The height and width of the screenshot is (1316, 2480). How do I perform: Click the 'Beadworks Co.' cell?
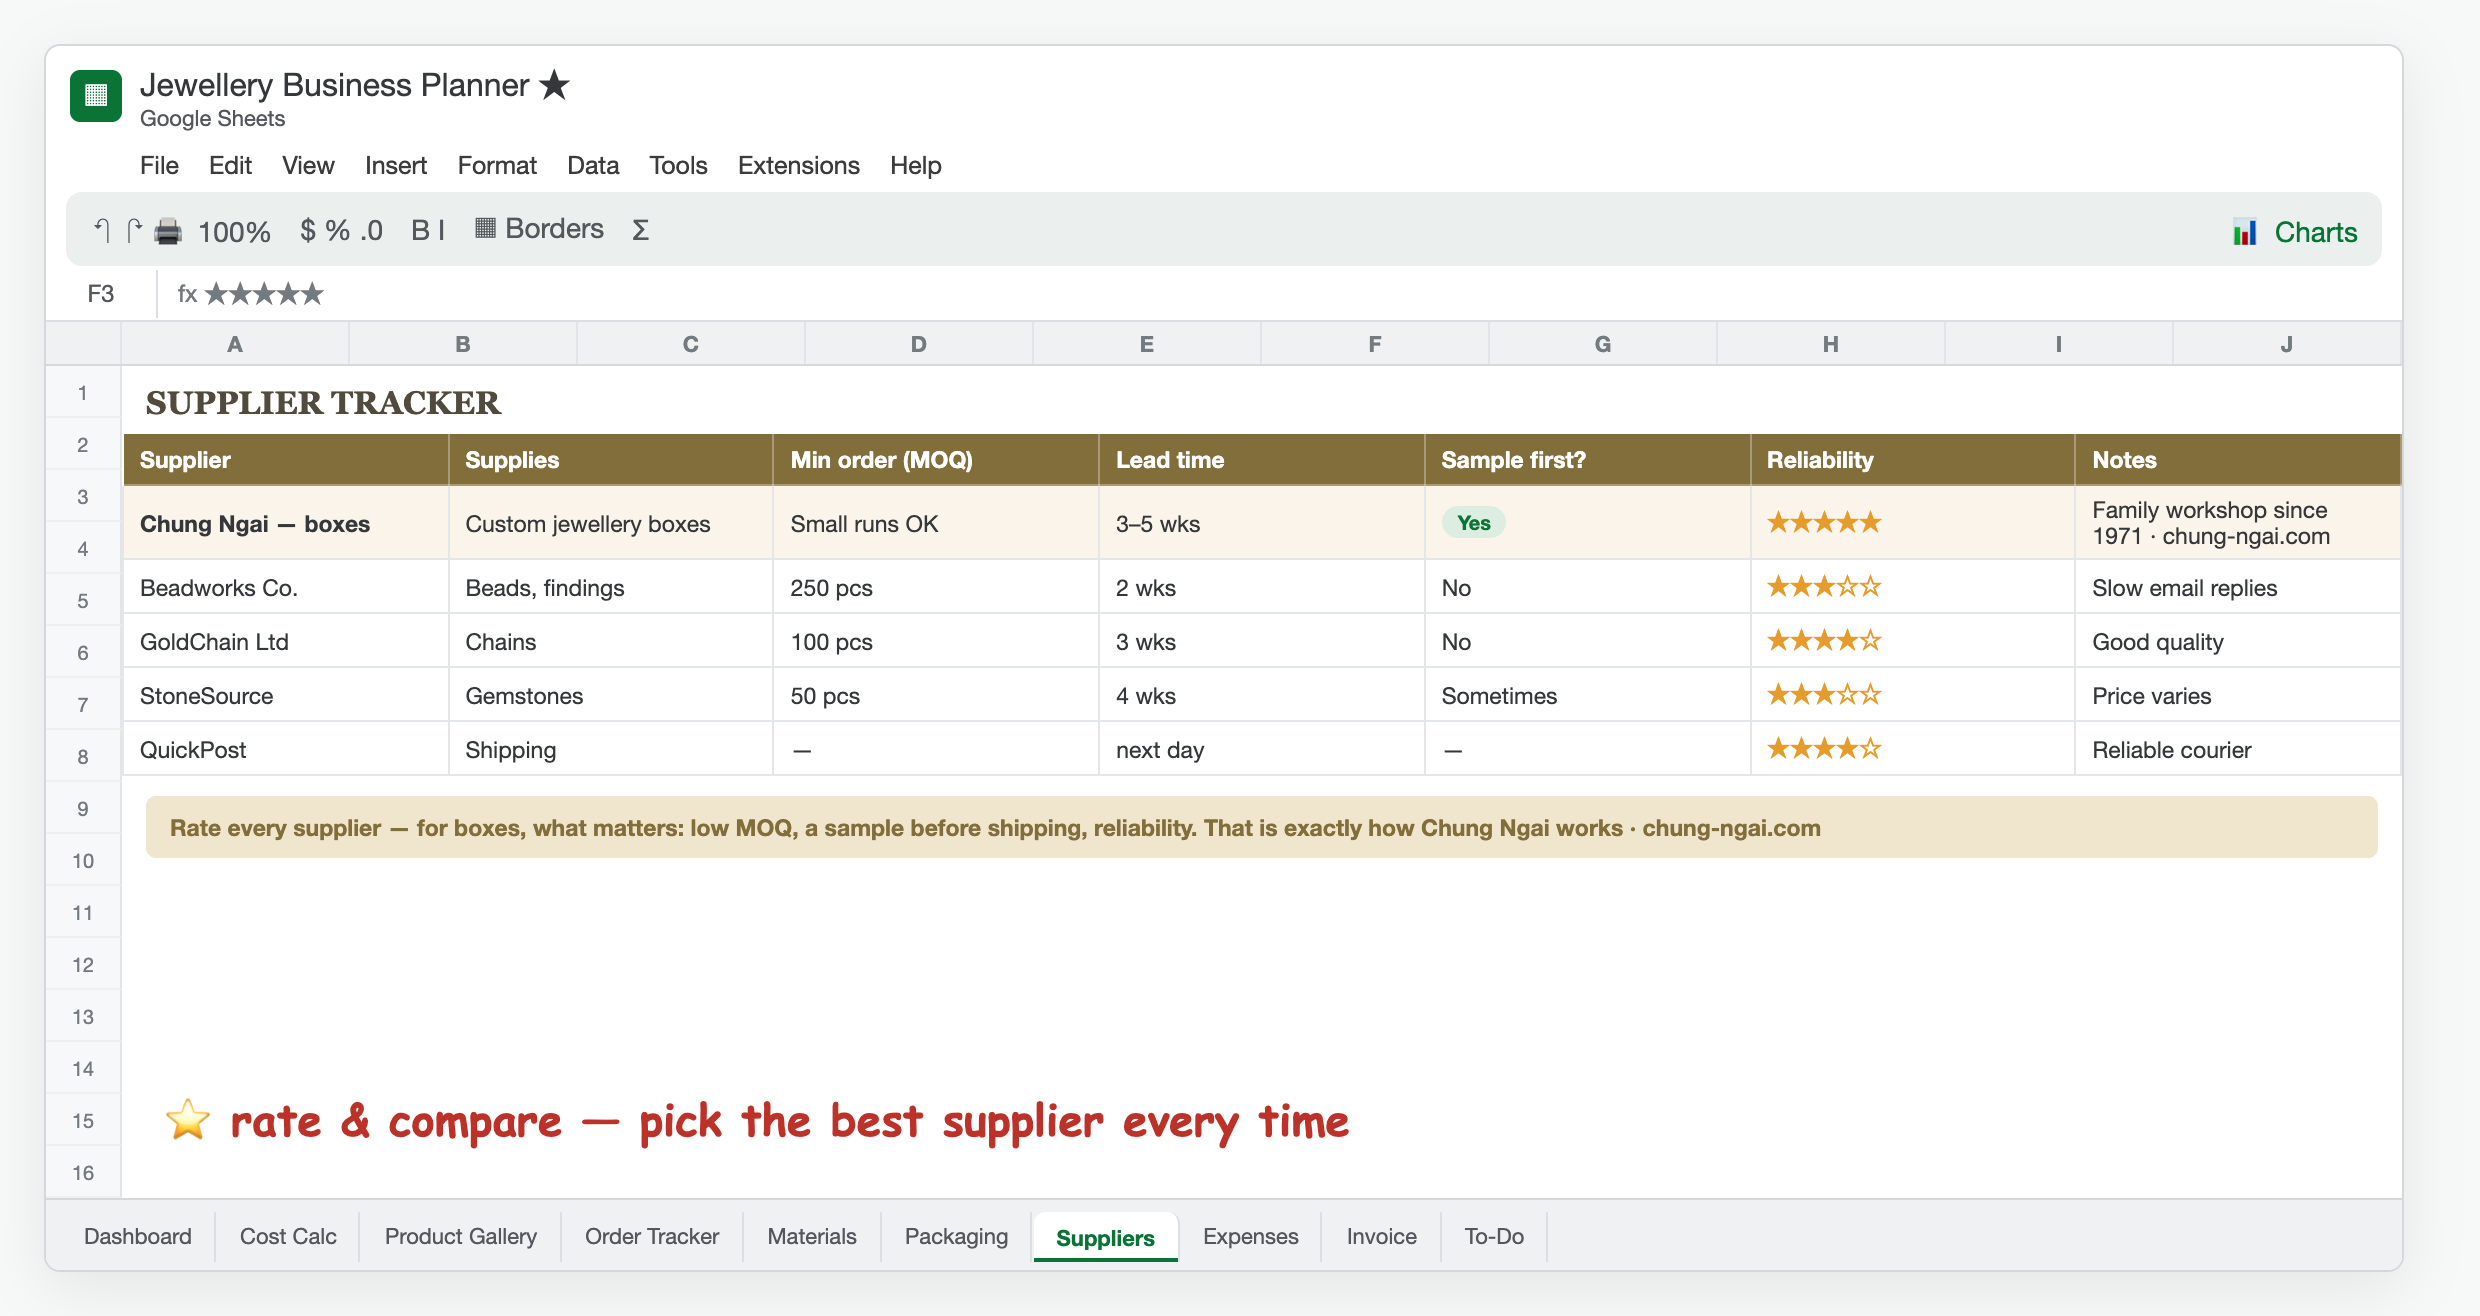pos(286,588)
